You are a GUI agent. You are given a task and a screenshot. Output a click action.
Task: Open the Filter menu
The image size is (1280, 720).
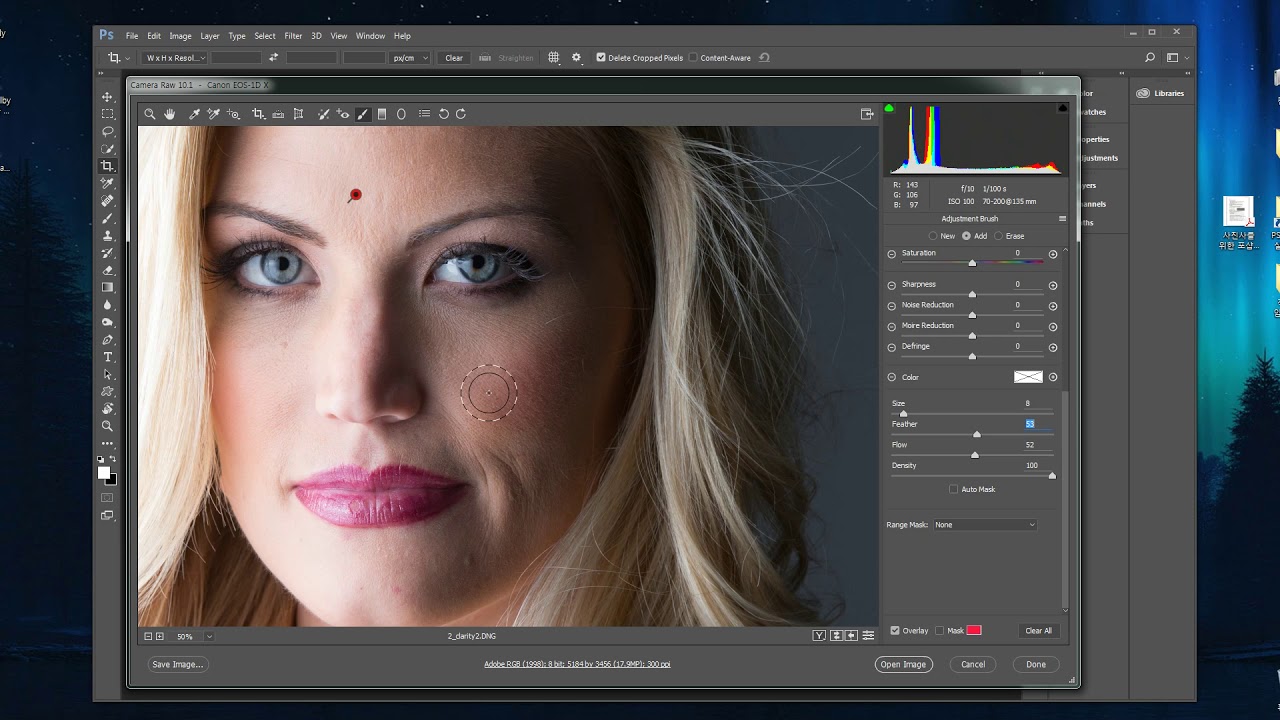pos(293,36)
